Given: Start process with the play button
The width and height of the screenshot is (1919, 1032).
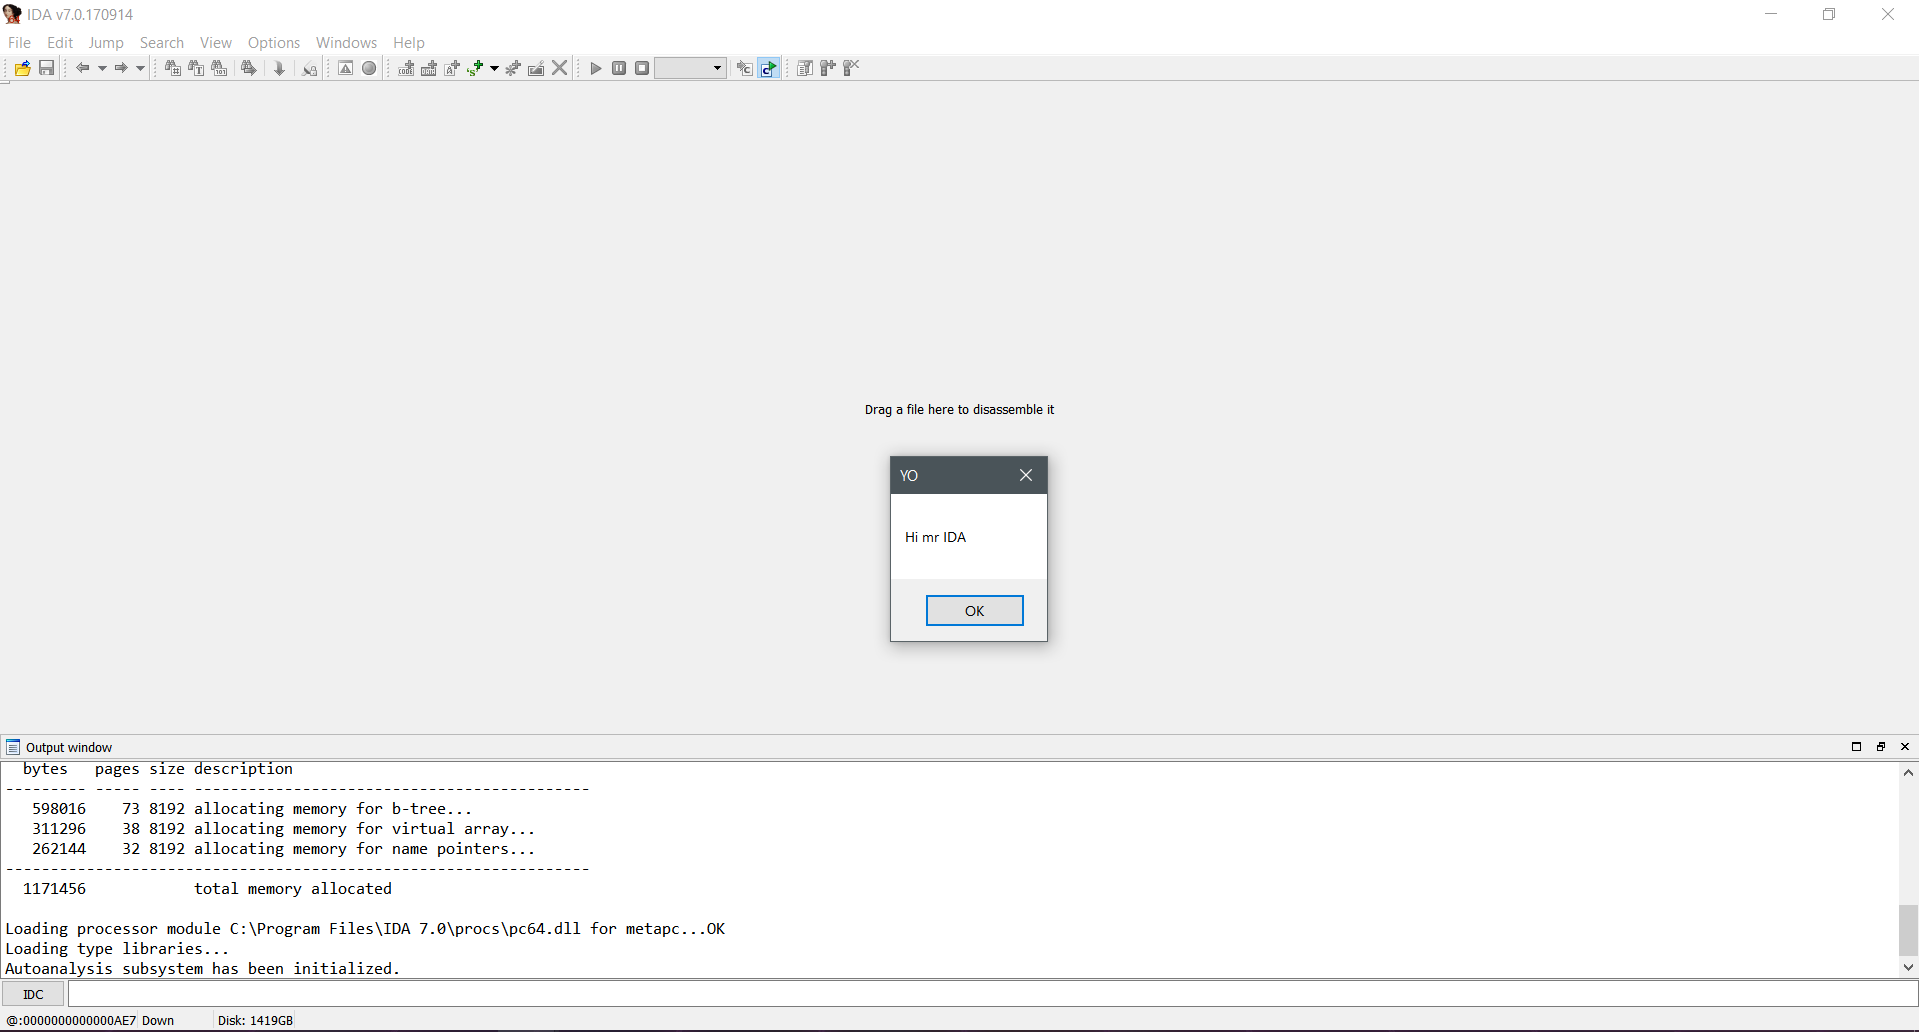Looking at the screenshot, I should coord(596,68).
